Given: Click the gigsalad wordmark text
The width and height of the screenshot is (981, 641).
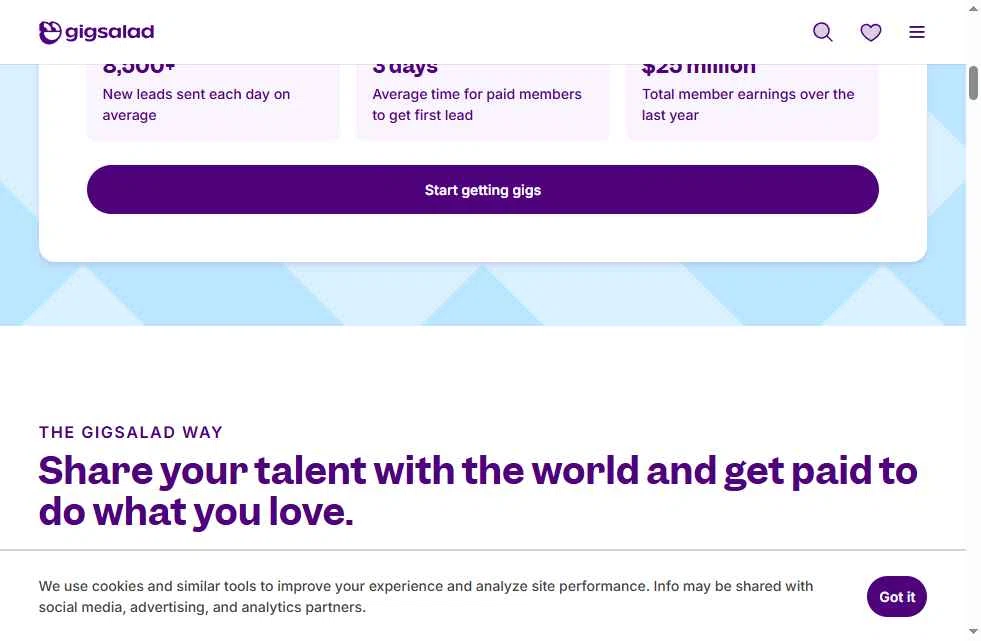Looking at the screenshot, I should click(x=110, y=32).
